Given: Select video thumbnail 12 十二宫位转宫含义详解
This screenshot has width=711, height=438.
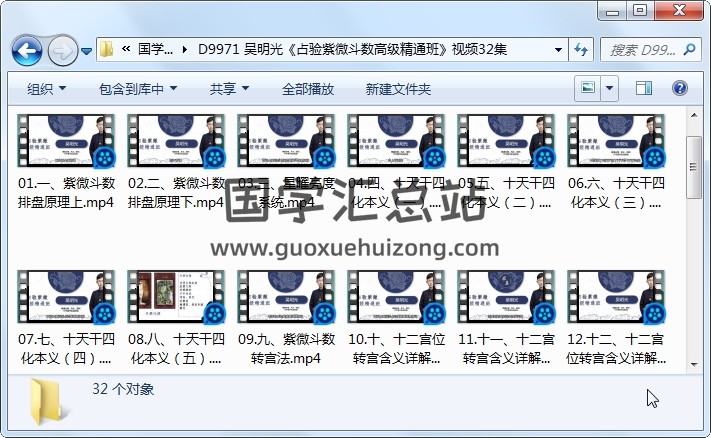Looking at the screenshot, I should coord(616,297).
